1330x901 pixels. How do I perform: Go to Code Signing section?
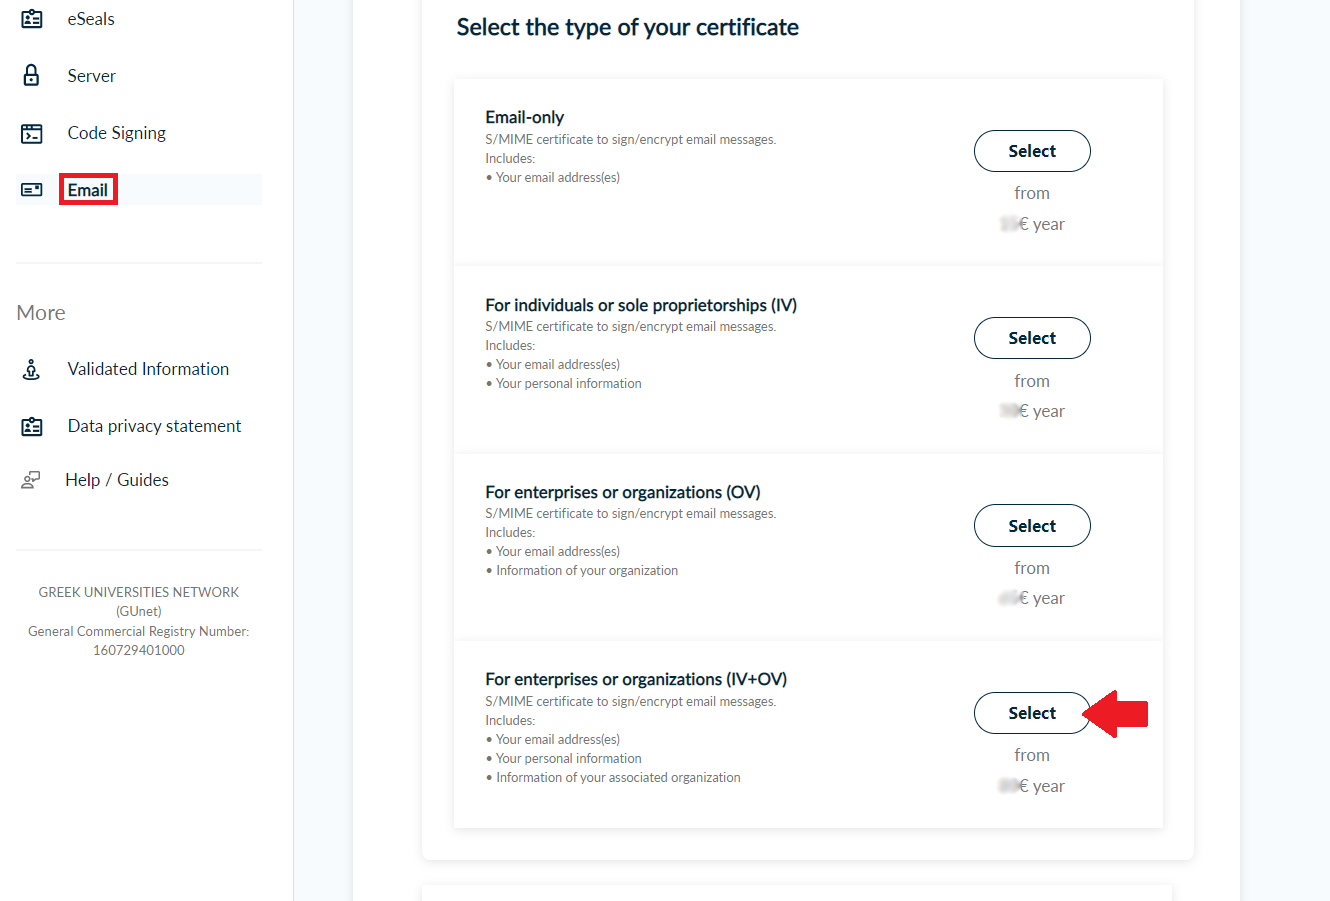point(117,133)
